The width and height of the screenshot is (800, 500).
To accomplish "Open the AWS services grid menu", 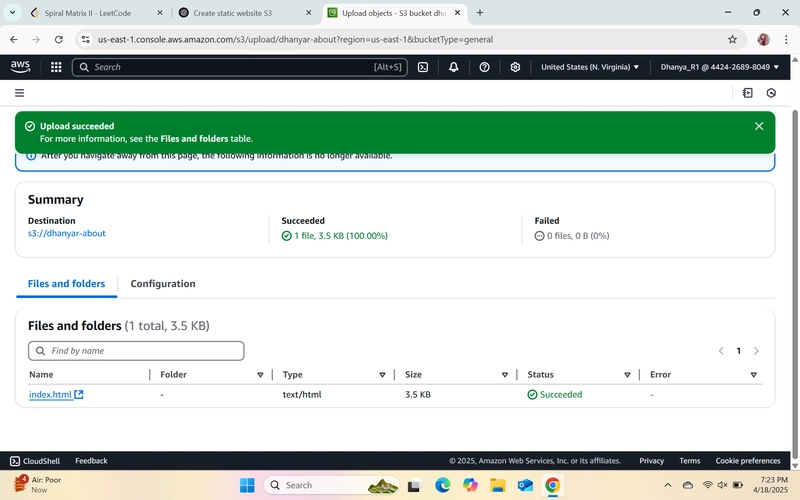I will click(56, 67).
